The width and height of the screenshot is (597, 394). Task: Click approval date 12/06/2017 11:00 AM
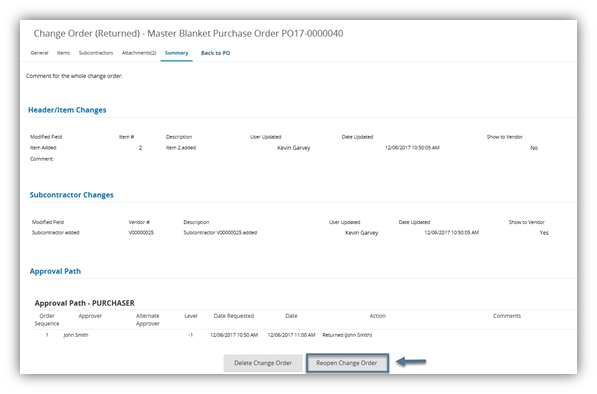(291, 335)
